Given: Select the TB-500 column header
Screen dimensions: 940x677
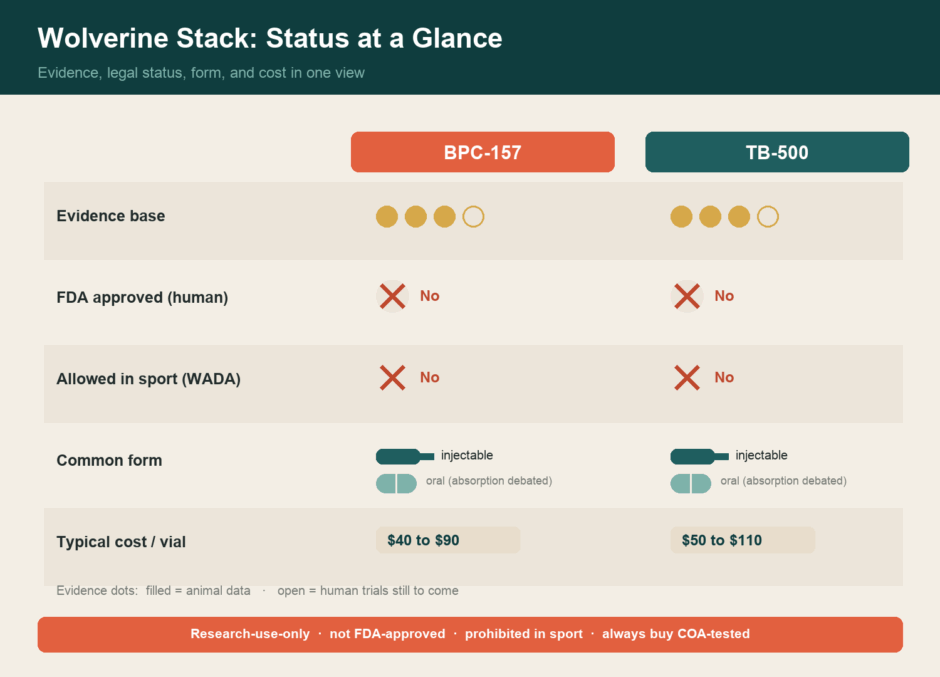Looking at the screenshot, I should tap(777, 152).
